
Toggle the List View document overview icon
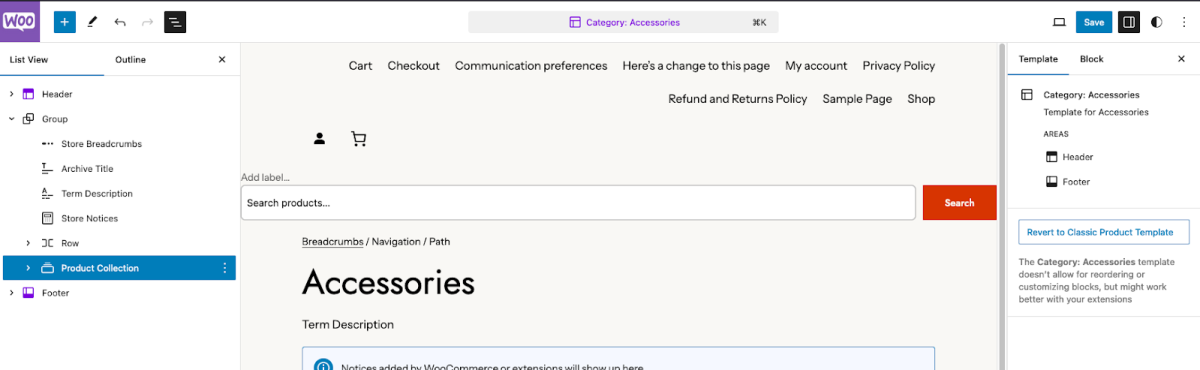175,22
